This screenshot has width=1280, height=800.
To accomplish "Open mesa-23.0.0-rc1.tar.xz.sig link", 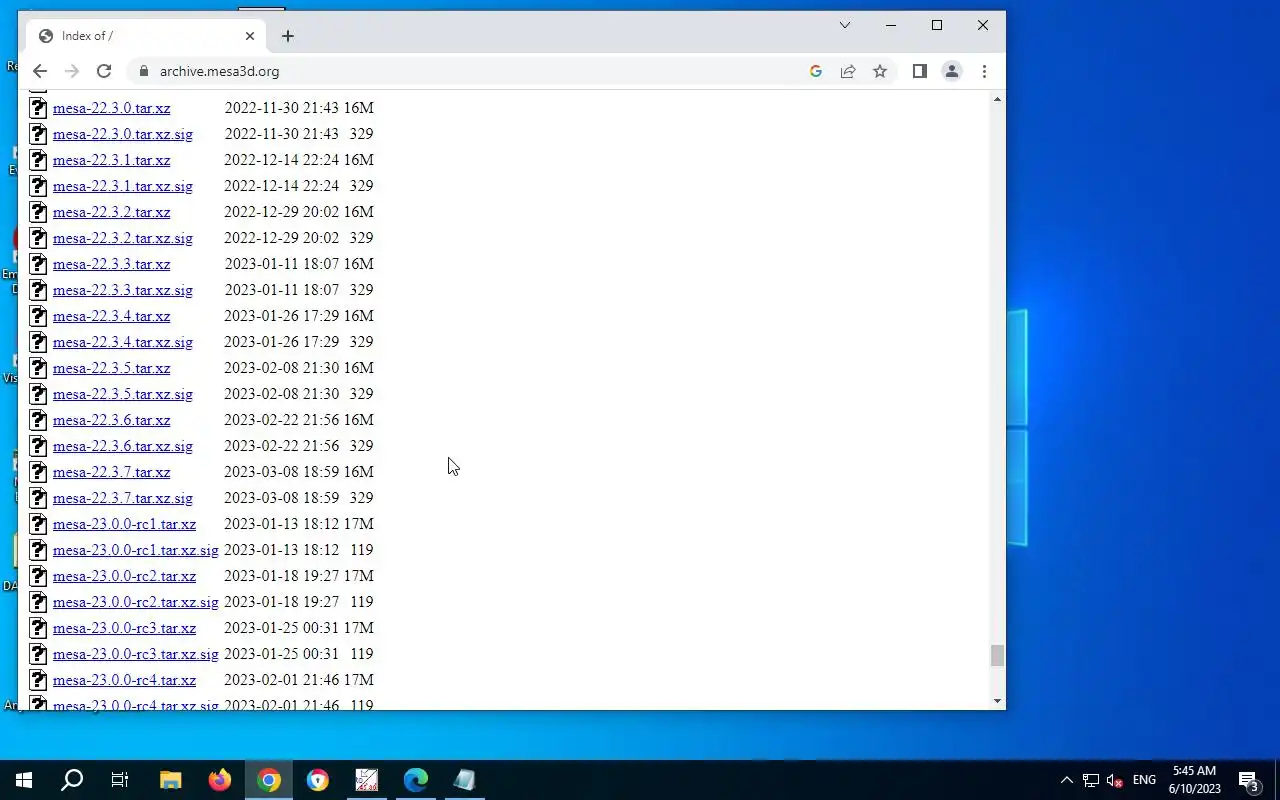I will pos(135,550).
